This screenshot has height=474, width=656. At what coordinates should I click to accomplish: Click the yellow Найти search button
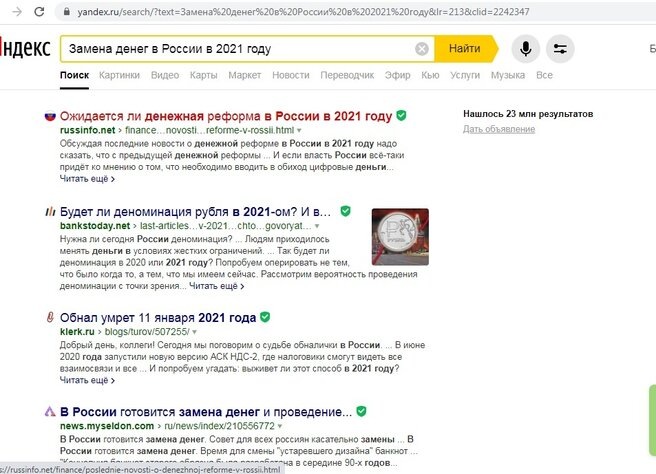pyautogui.click(x=465, y=49)
